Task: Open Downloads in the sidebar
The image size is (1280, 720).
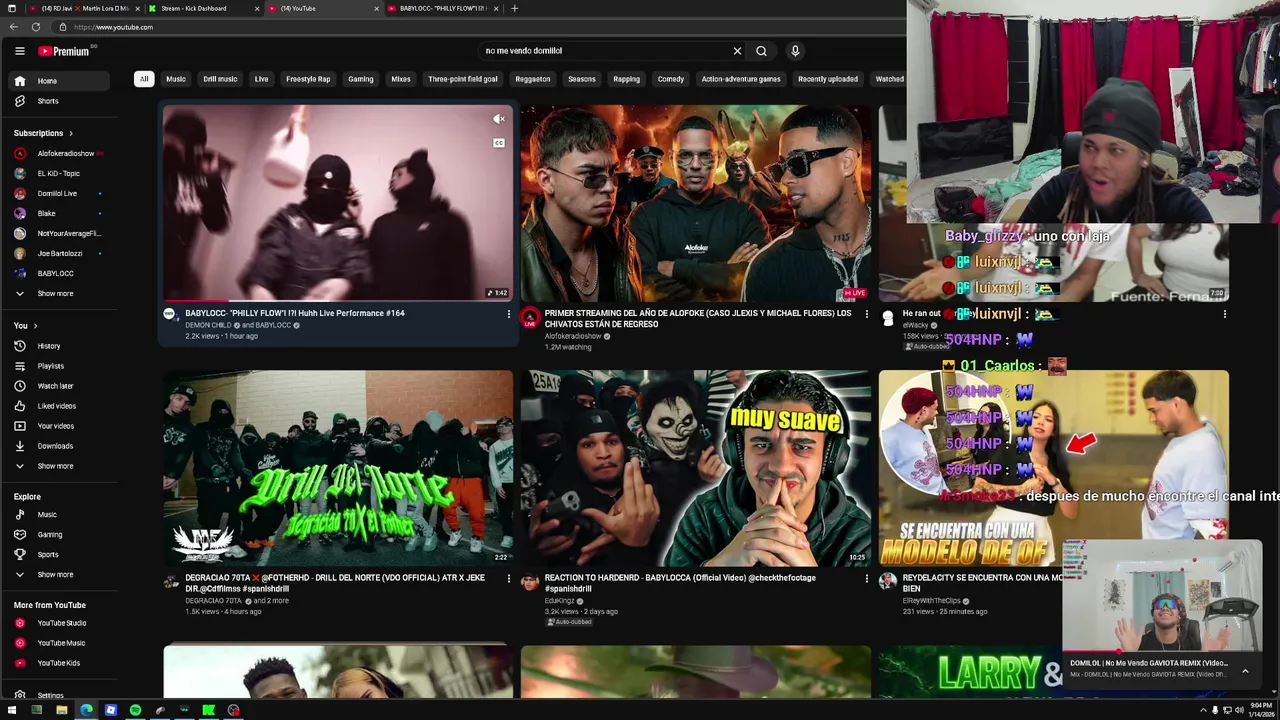Action: (x=59, y=446)
